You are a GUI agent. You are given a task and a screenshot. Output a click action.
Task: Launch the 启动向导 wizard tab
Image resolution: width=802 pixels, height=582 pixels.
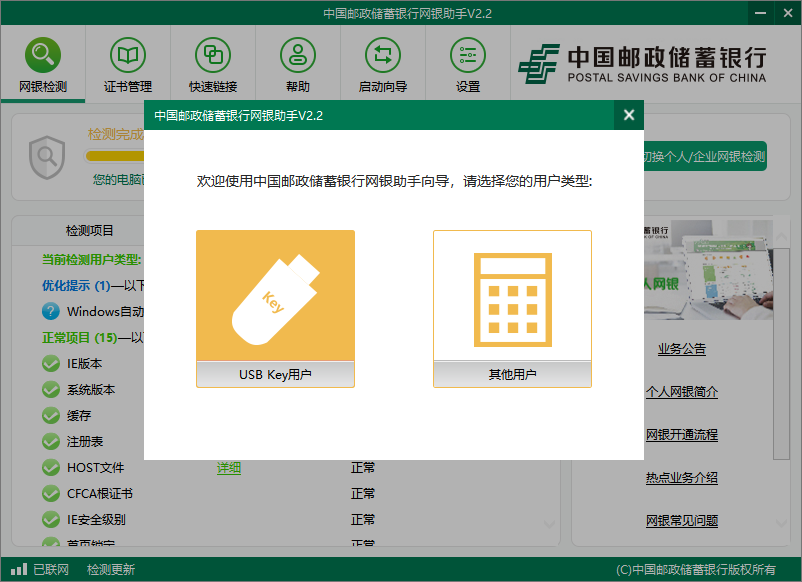click(x=383, y=64)
